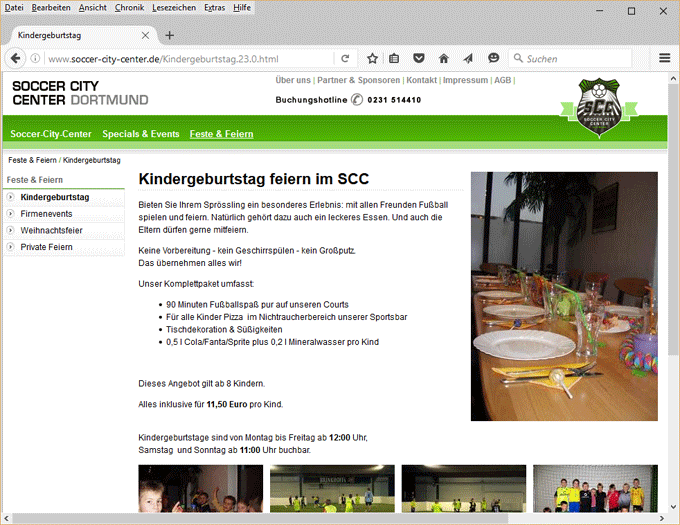Open the Hilfe menu
This screenshot has width=680, height=525.
click(x=242, y=7)
